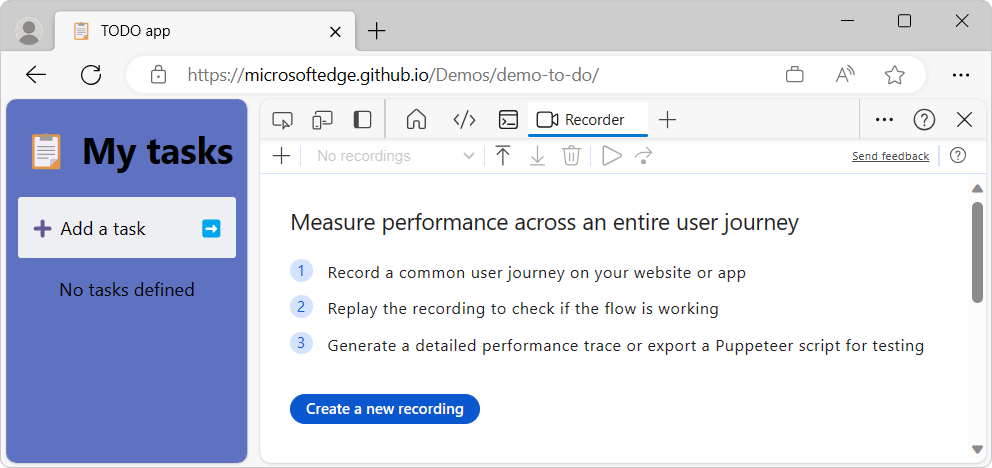Expand the No recordings dropdown
The width and height of the screenshot is (992, 468).
(395, 156)
